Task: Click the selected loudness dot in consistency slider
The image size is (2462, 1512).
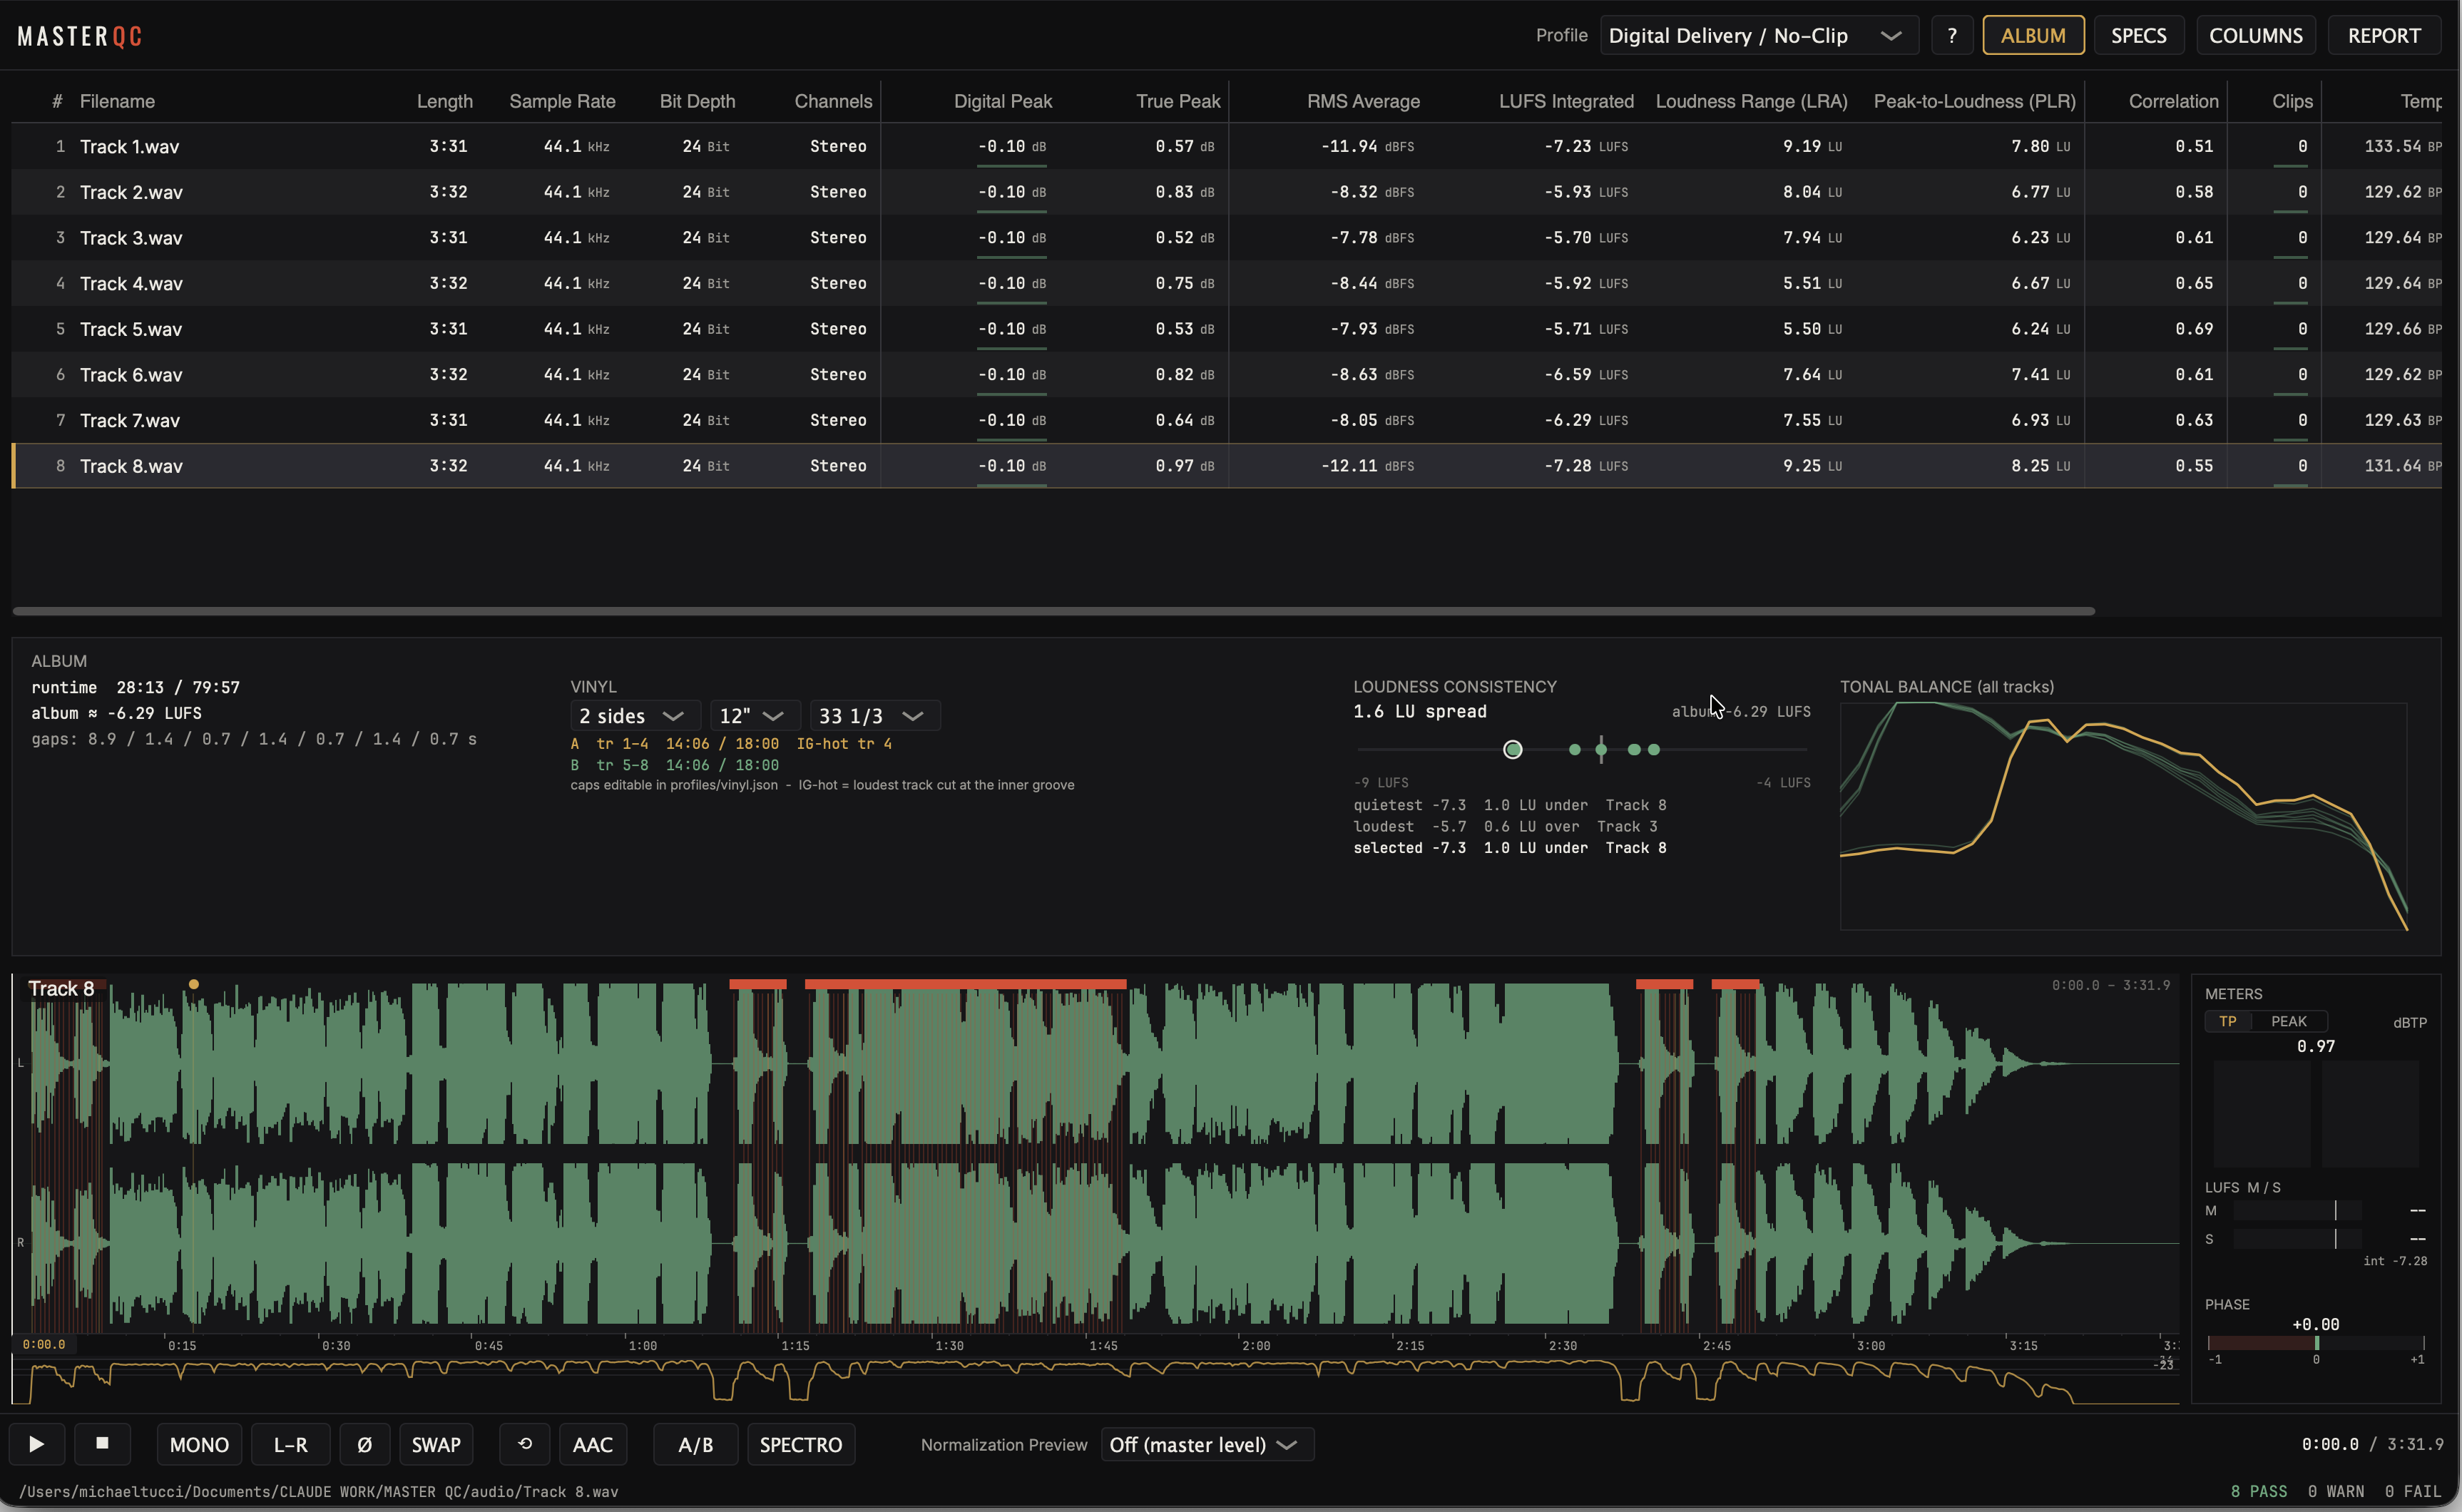Action: [x=1513, y=750]
